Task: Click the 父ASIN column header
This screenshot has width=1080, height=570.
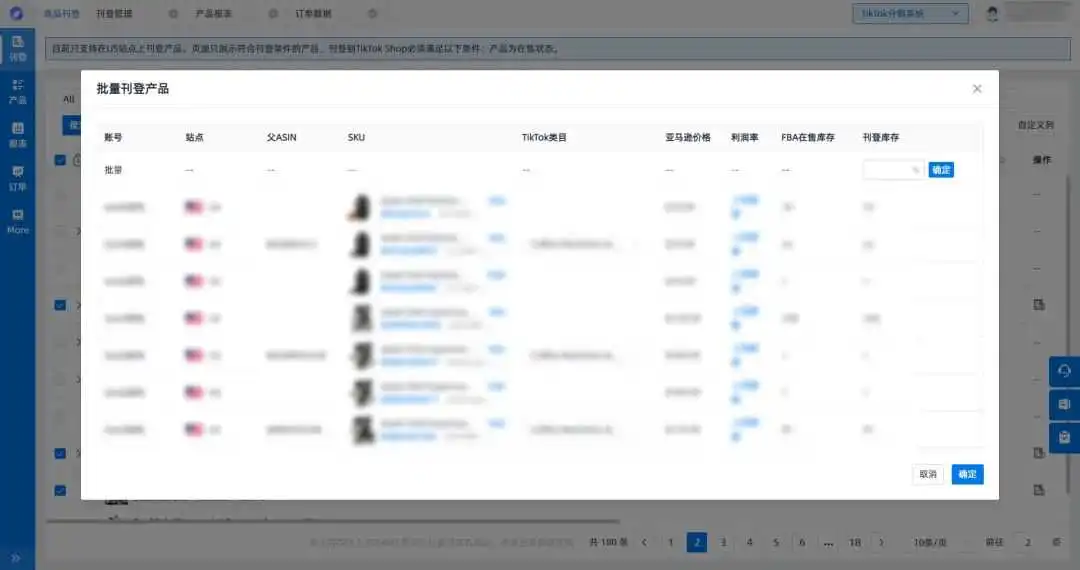Action: 282,138
